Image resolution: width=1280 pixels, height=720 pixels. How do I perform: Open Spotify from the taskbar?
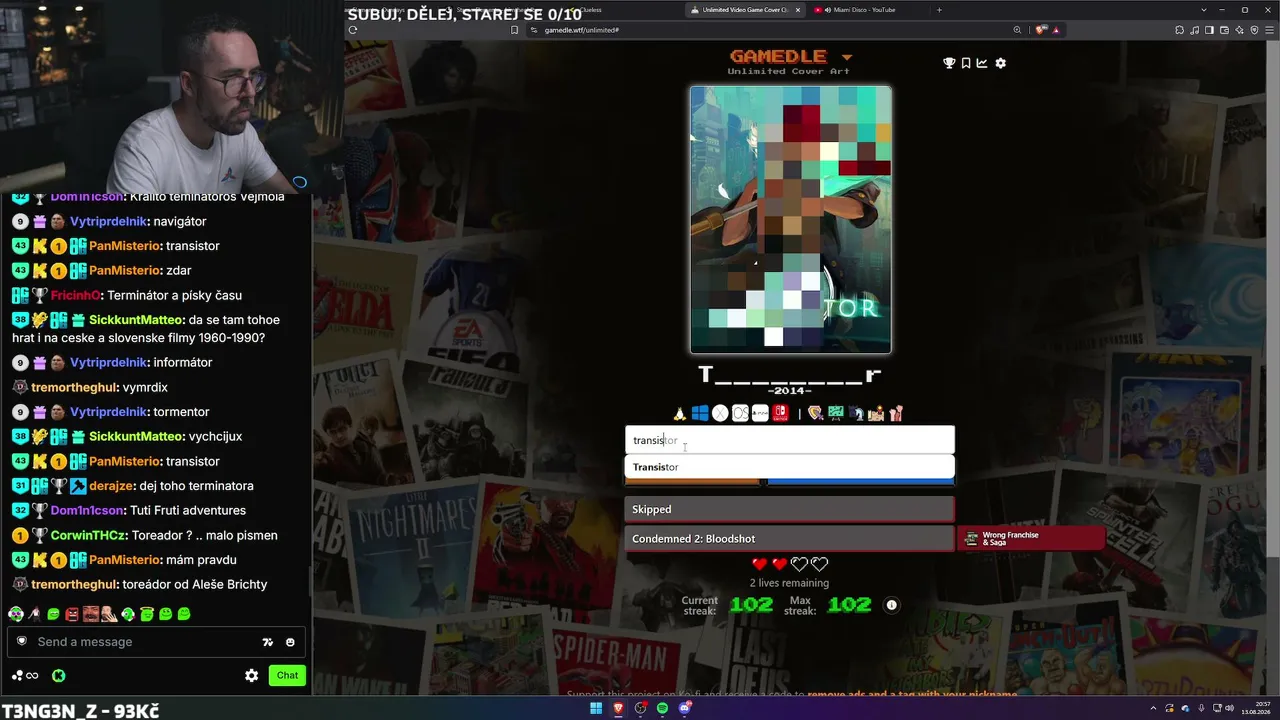[x=662, y=708]
